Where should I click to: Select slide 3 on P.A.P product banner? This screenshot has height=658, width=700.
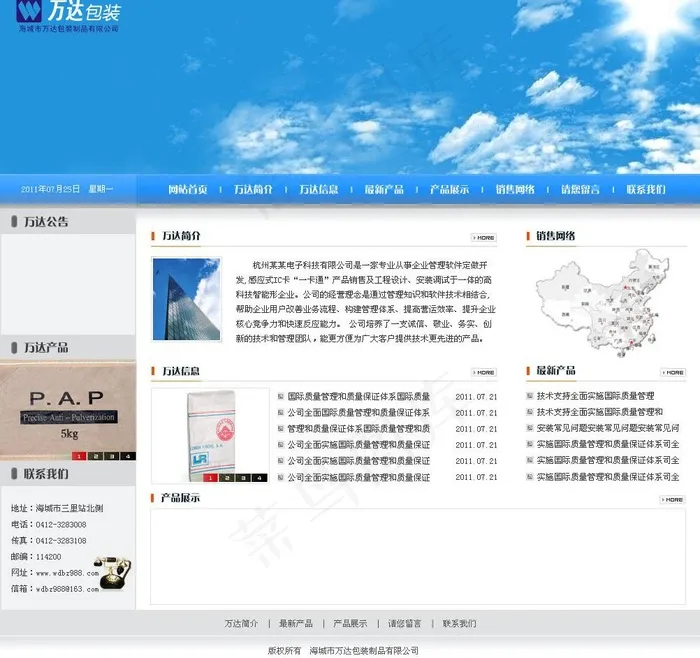112,456
